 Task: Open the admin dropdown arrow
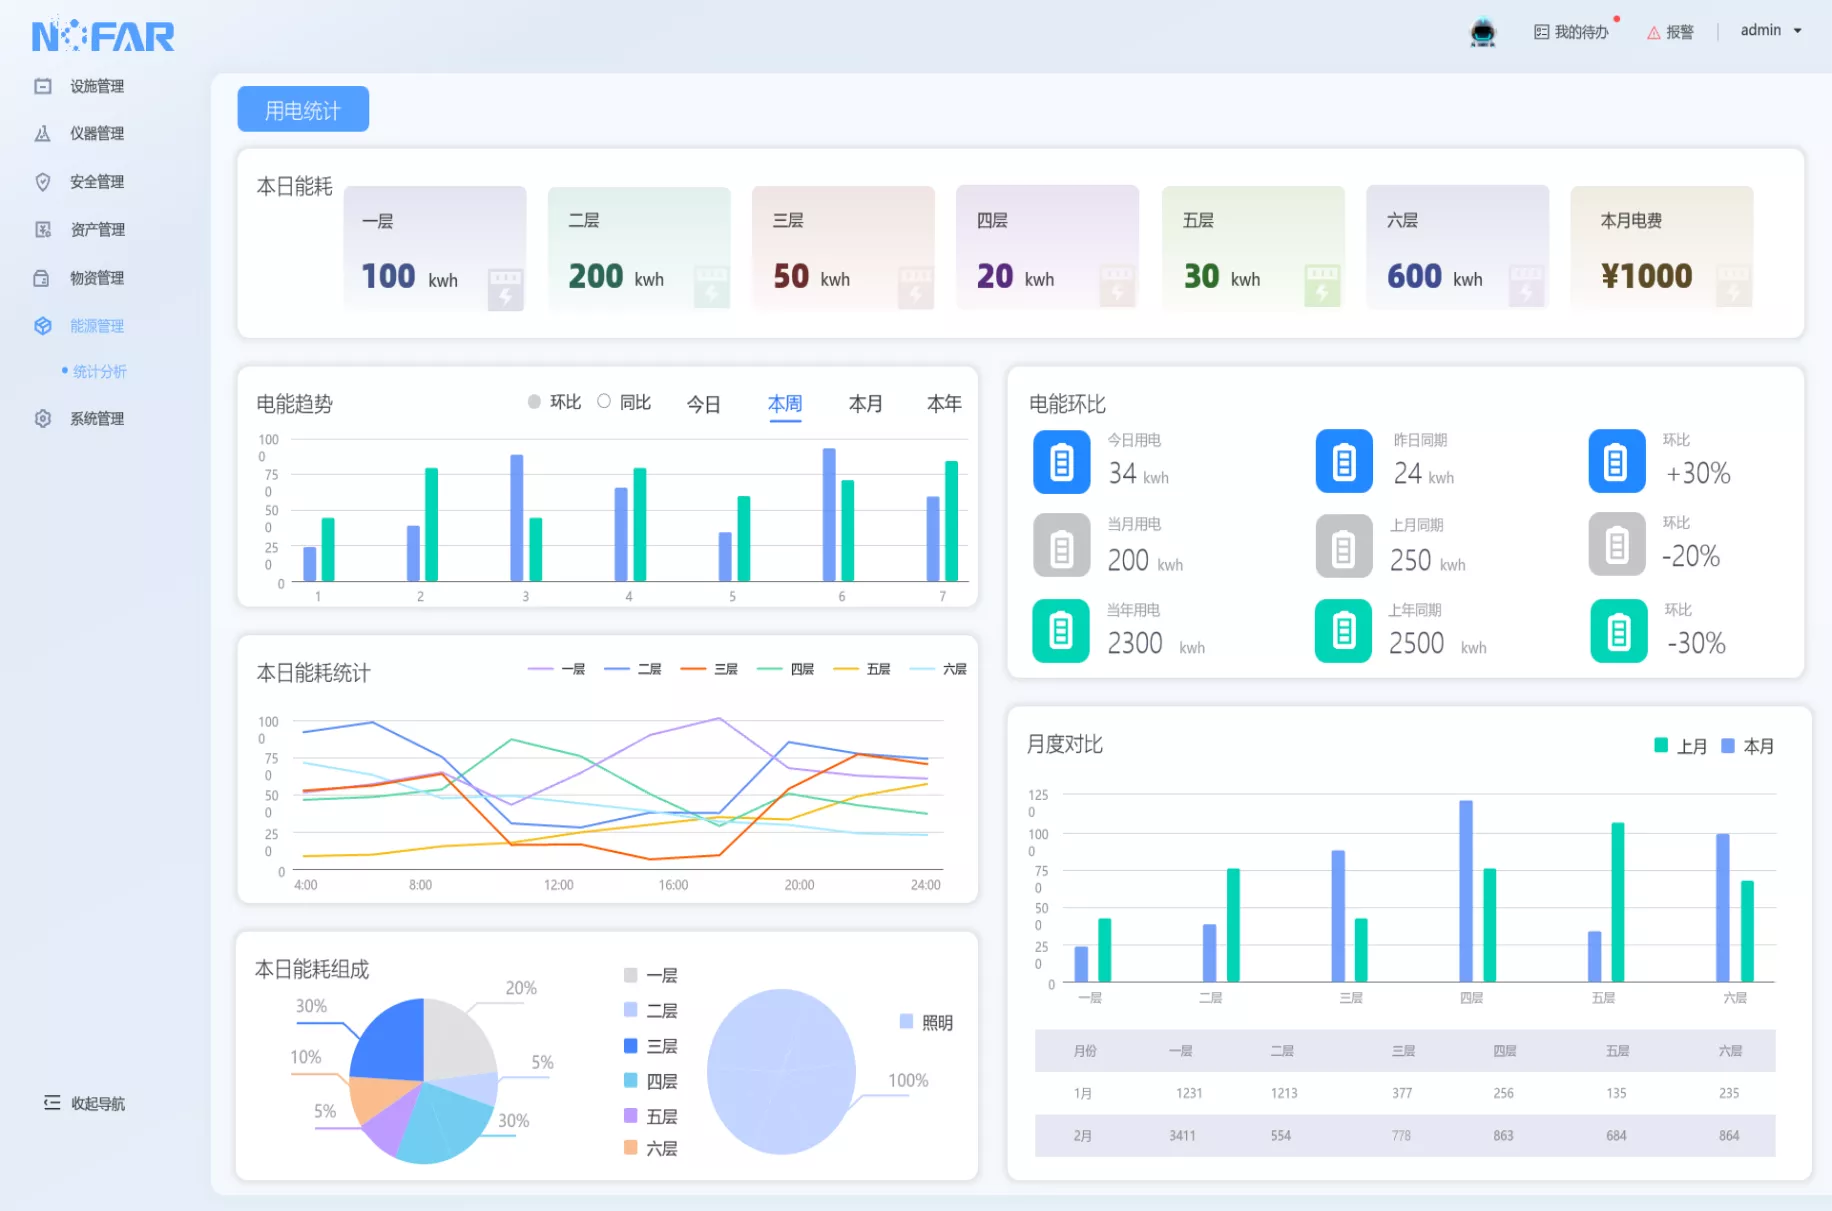point(1797,31)
